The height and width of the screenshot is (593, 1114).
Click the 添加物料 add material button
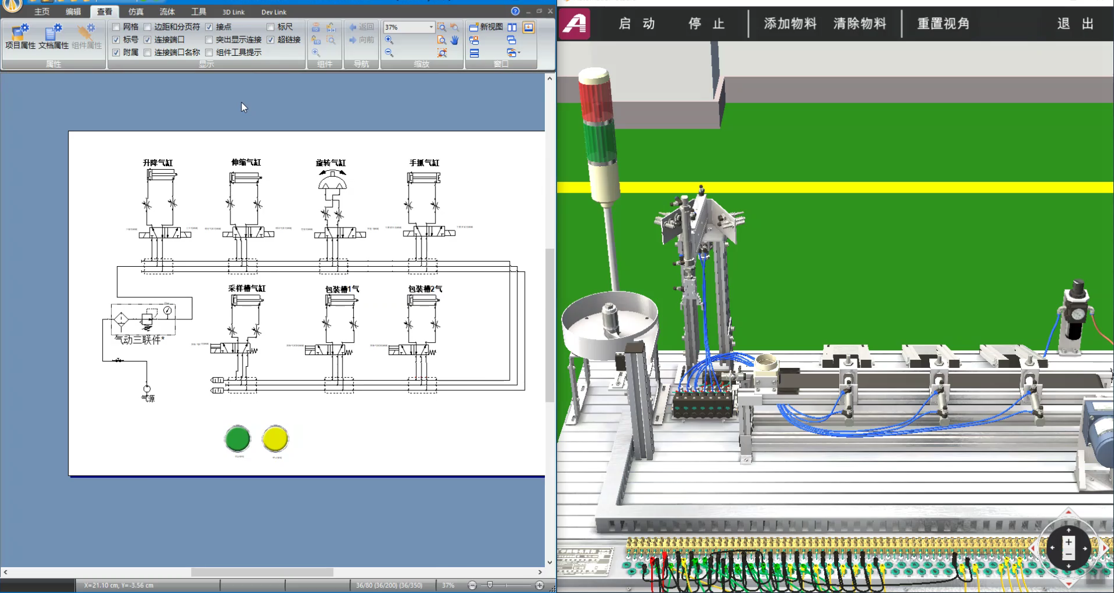click(790, 23)
